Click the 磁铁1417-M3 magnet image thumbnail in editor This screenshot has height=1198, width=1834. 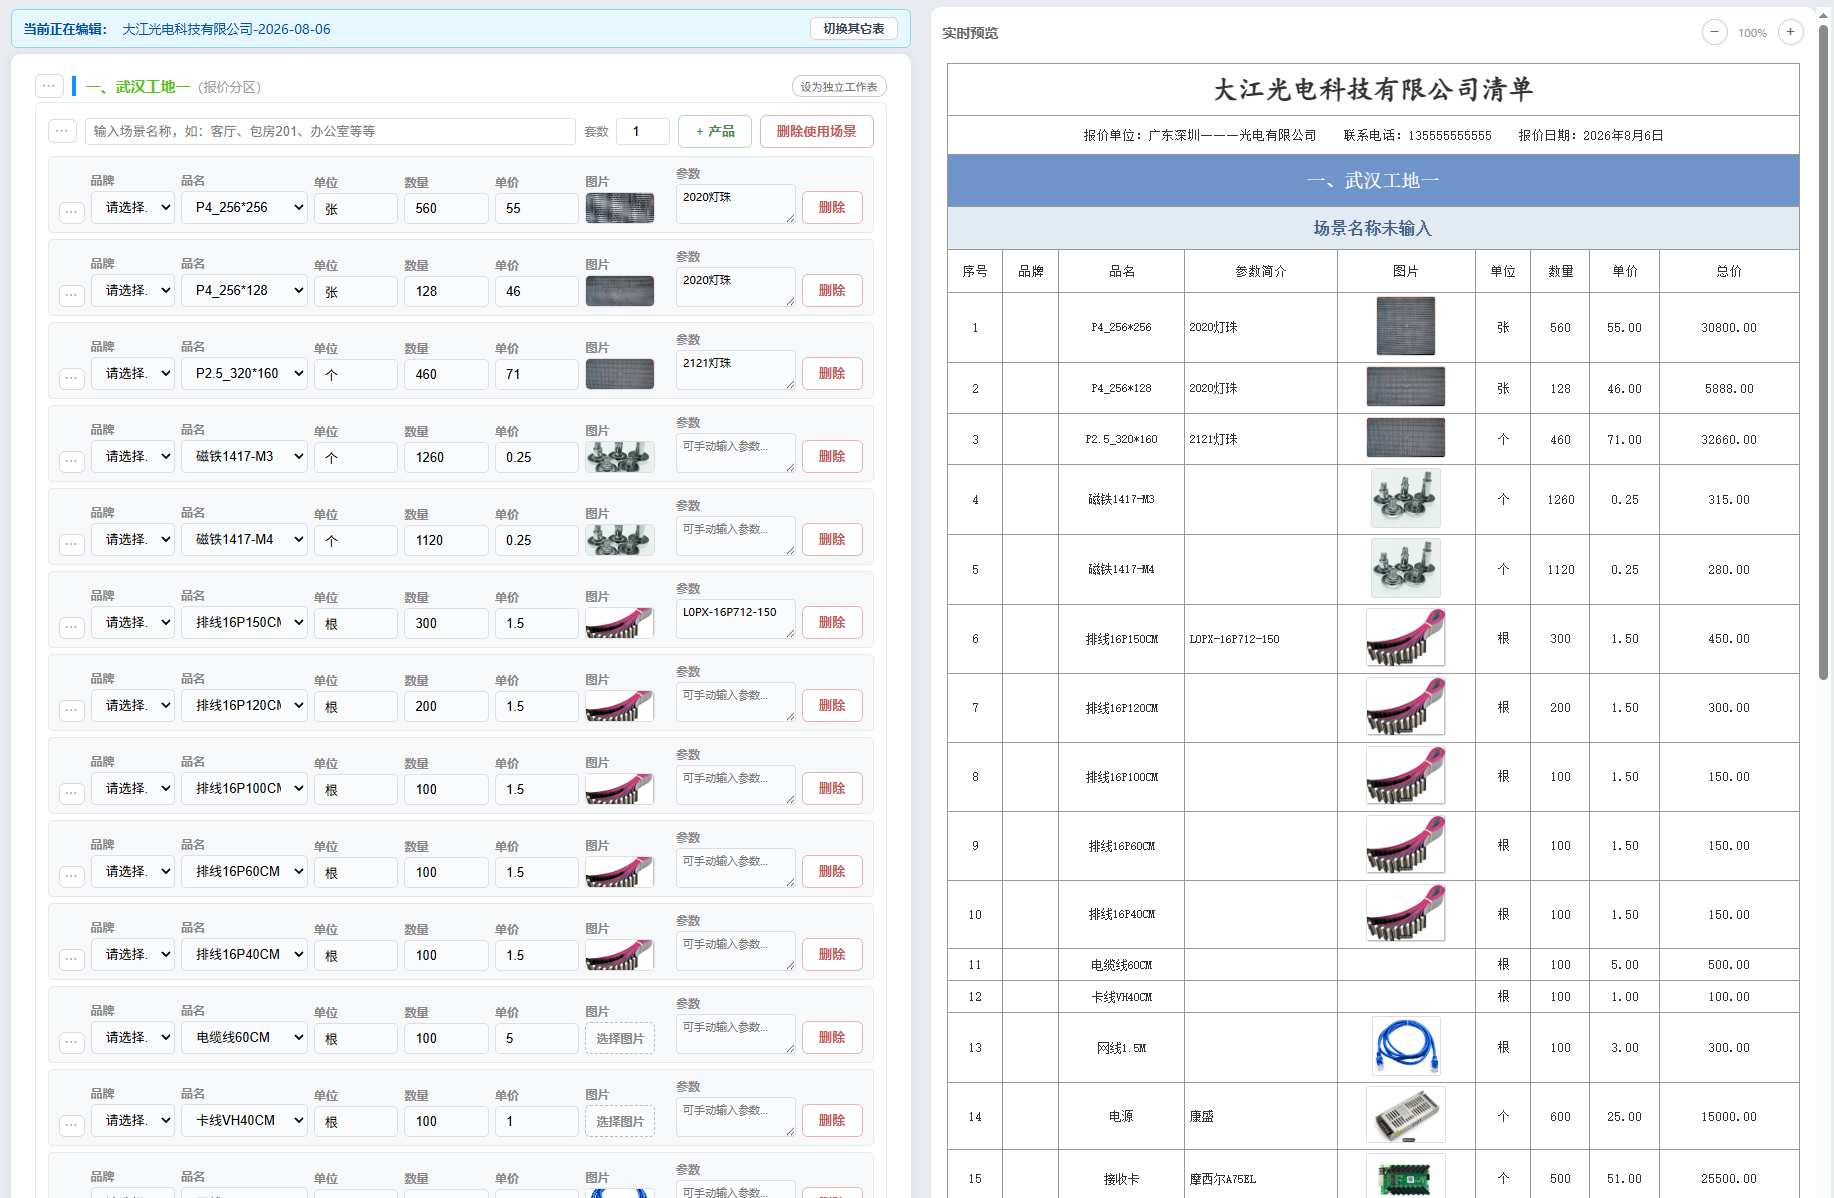click(x=620, y=457)
